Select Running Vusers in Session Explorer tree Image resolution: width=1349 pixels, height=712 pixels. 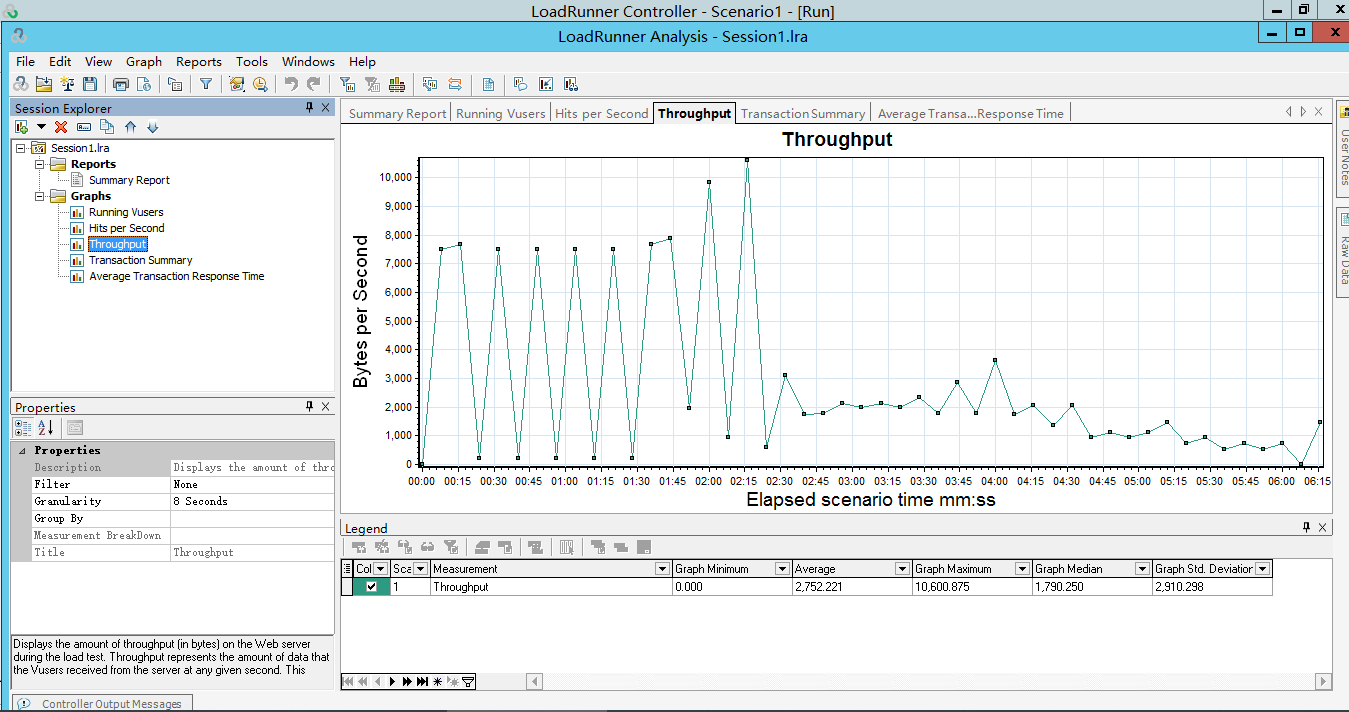click(126, 212)
